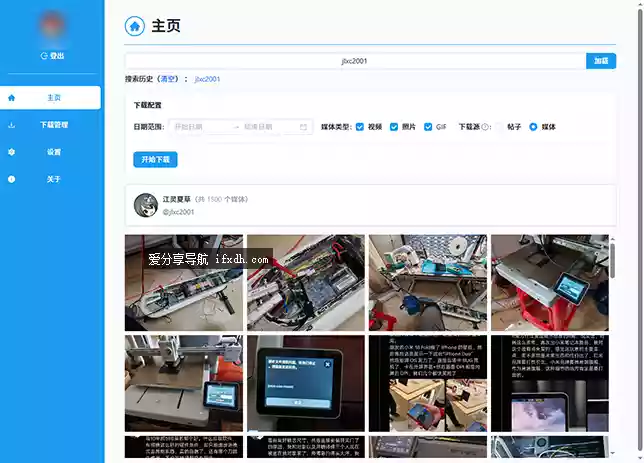
Task: Focus the username search field with jlxc2001
Action: [355, 61]
